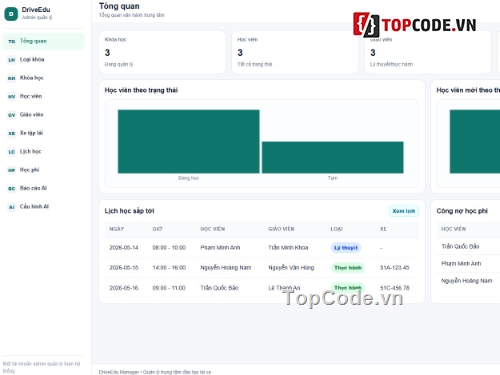
Task: Click student Phạm Minh Anh in schedule
Action: tap(220, 248)
